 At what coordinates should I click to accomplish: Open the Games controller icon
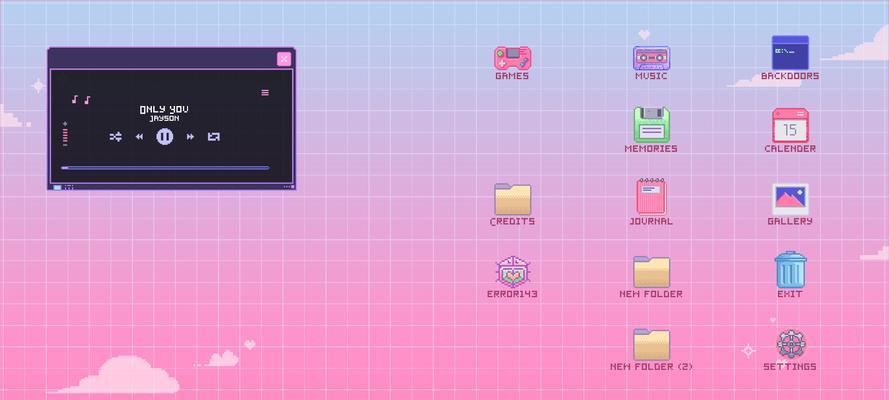[513, 58]
